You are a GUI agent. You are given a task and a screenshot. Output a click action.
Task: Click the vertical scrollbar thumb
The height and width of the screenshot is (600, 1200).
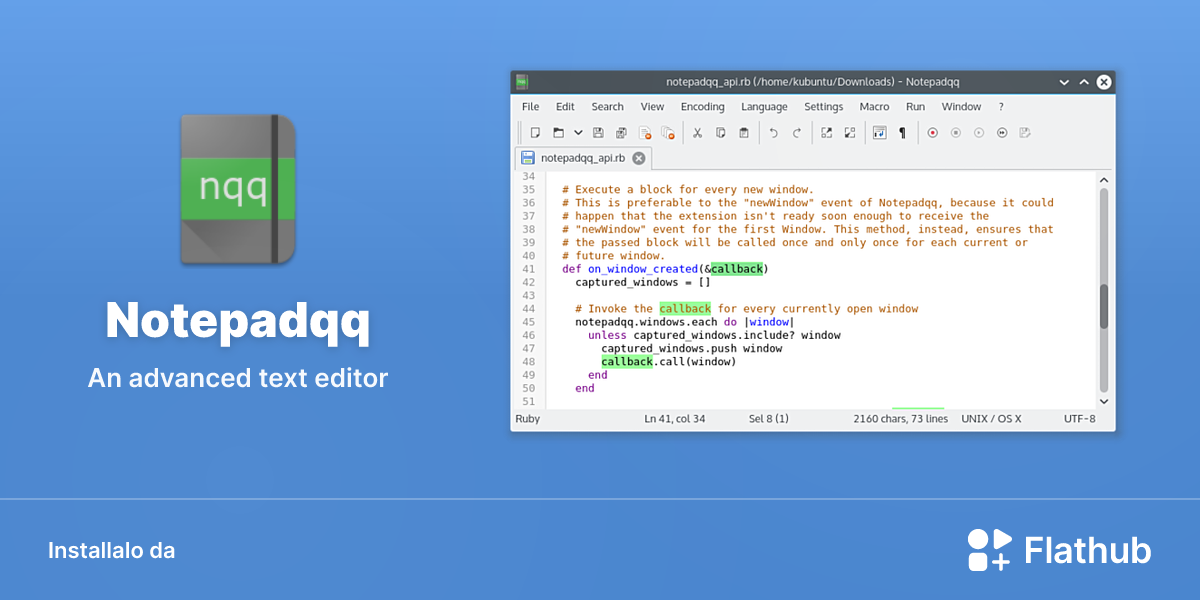(1104, 306)
